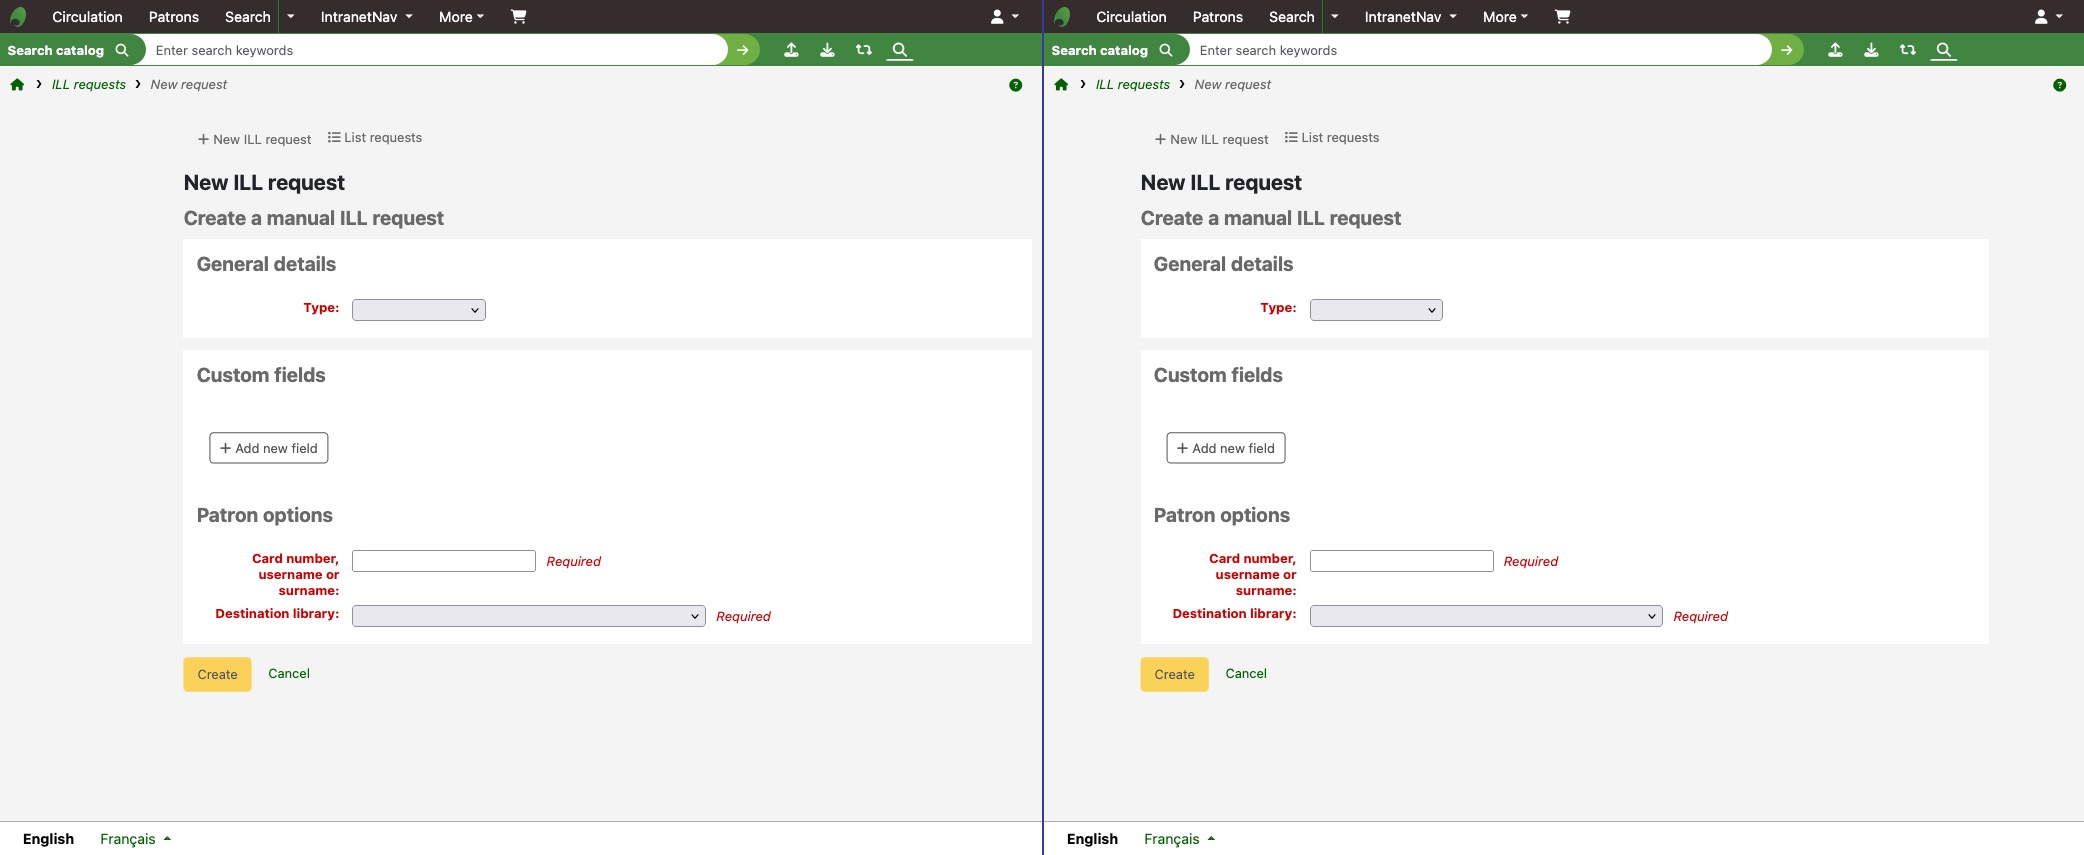Click check-in icon in right window search bar
Screen dimensions: 2084x855
click(1871, 50)
